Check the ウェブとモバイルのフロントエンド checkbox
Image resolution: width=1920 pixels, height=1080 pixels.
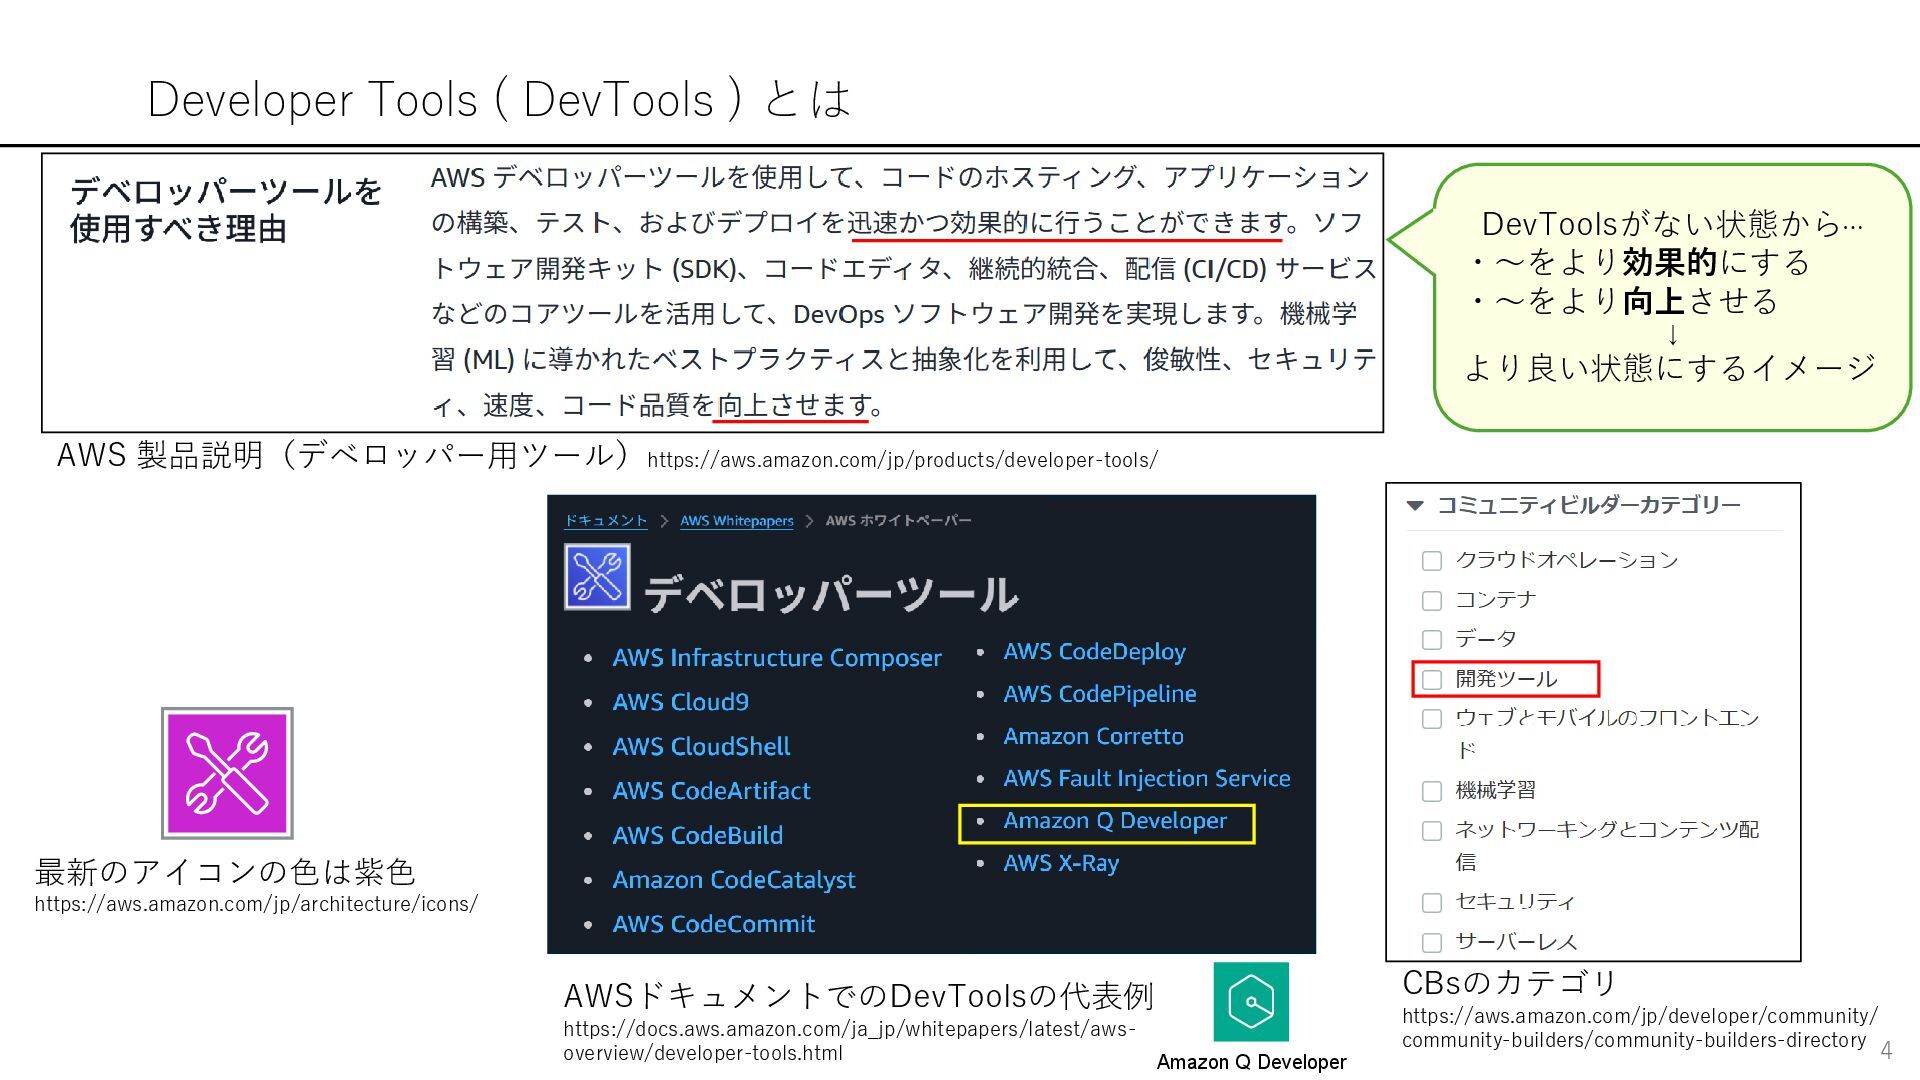pyautogui.click(x=1432, y=719)
